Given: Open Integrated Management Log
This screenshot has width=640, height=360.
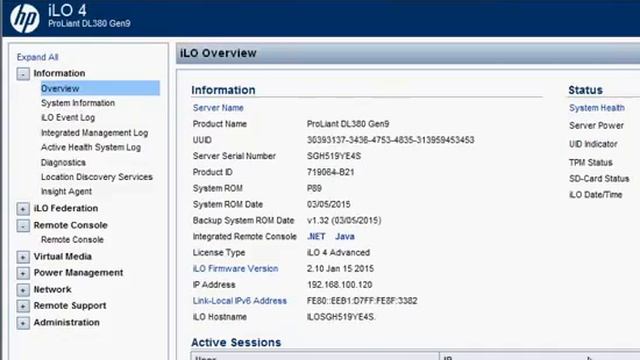Looking at the screenshot, I should tap(94, 133).
